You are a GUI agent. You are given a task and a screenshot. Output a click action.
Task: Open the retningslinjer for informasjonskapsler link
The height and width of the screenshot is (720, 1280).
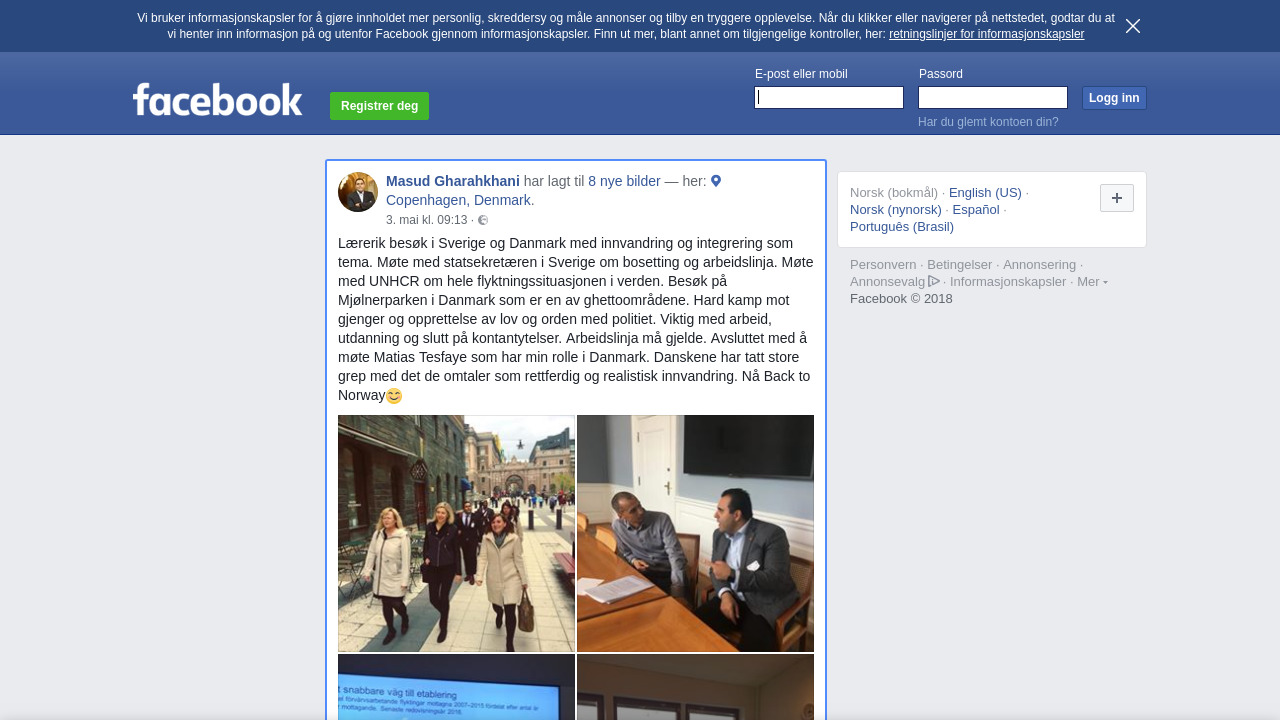pos(986,34)
